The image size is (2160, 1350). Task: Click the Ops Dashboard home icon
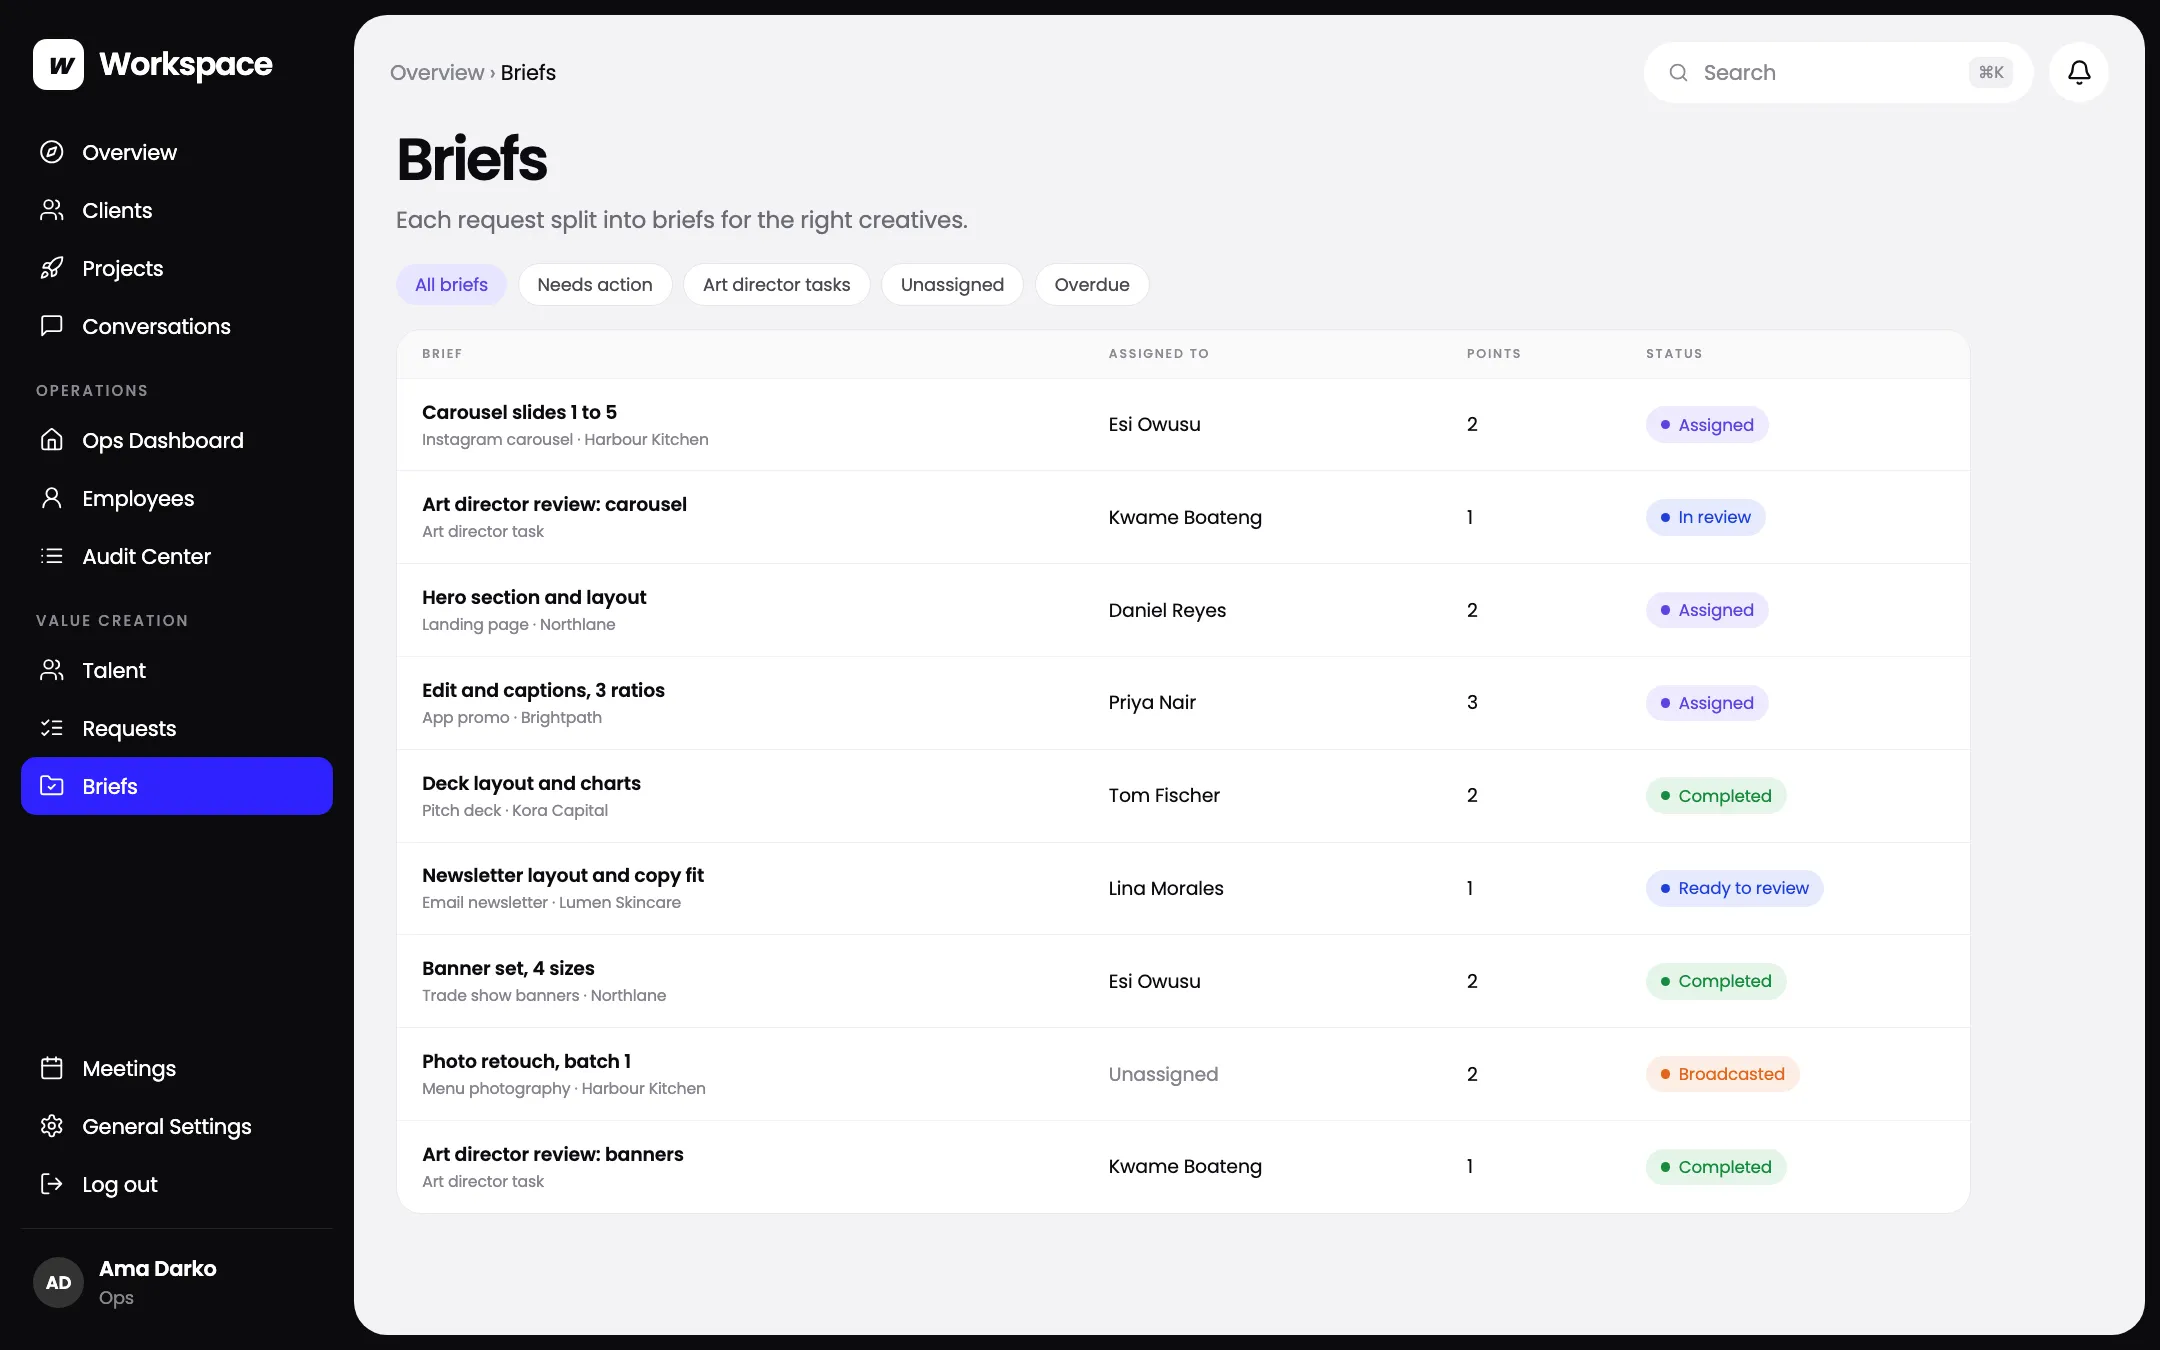click(52, 440)
